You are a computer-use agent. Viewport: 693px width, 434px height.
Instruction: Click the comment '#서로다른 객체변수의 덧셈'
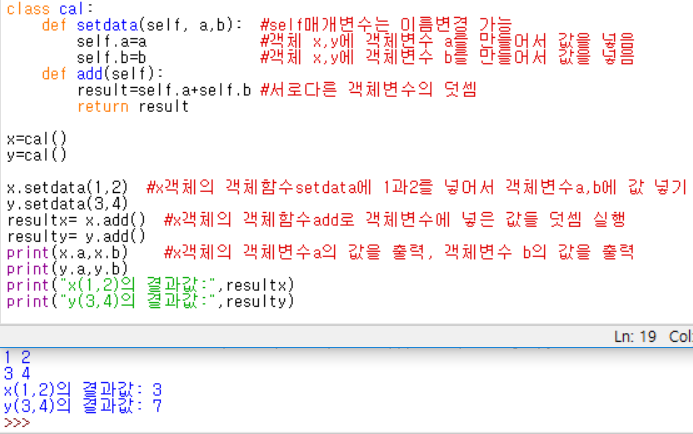pos(368,90)
